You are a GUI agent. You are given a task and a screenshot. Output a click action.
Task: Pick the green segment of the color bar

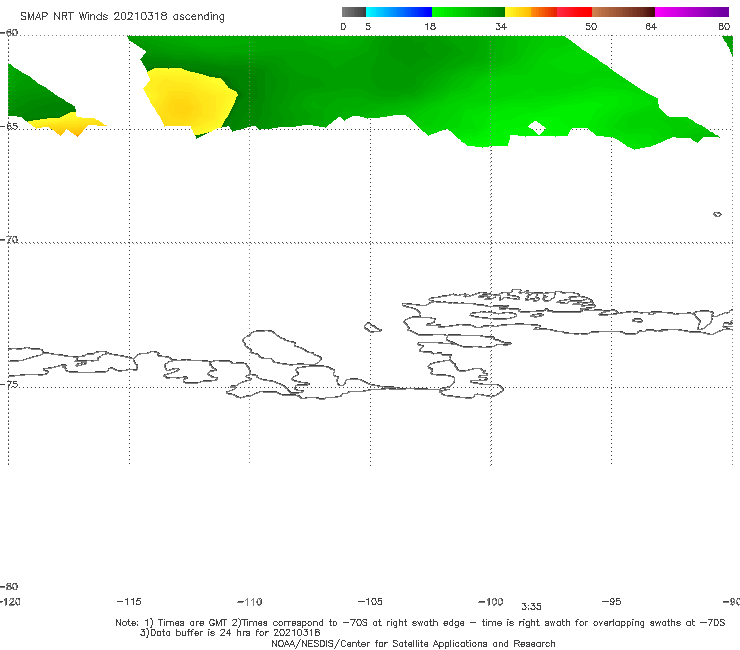click(469, 12)
